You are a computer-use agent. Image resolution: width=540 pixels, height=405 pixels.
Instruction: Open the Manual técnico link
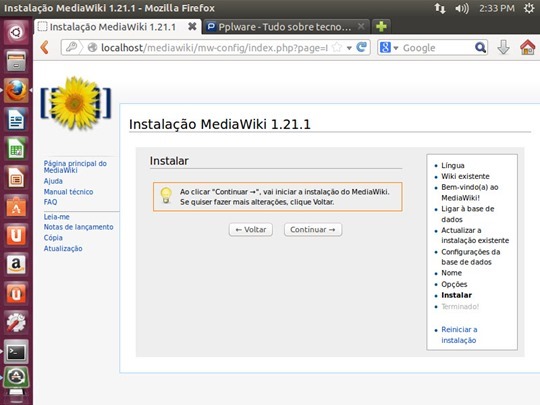pos(68,191)
